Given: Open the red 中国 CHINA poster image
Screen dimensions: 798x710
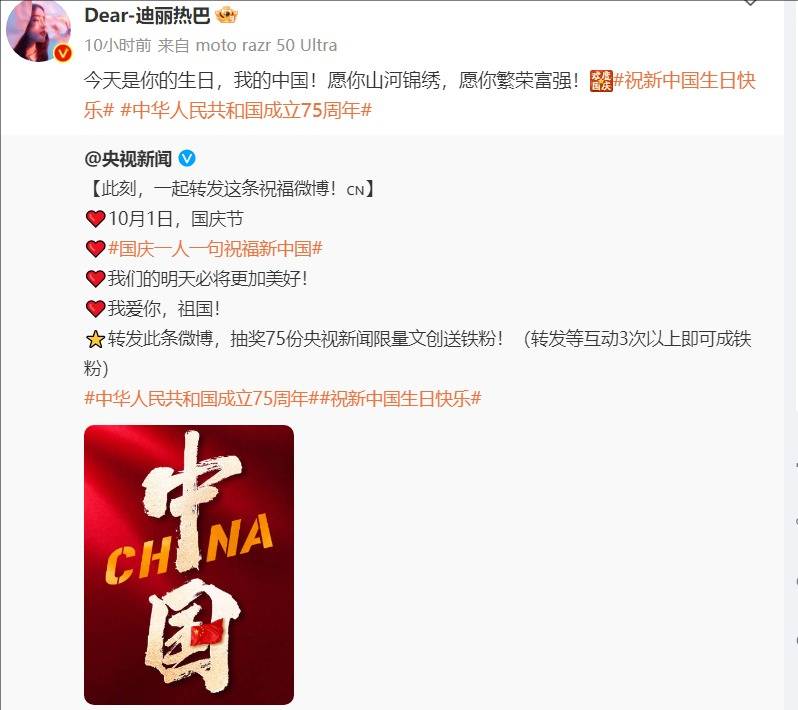Looking at the screenshot, I should coord(189,564).
